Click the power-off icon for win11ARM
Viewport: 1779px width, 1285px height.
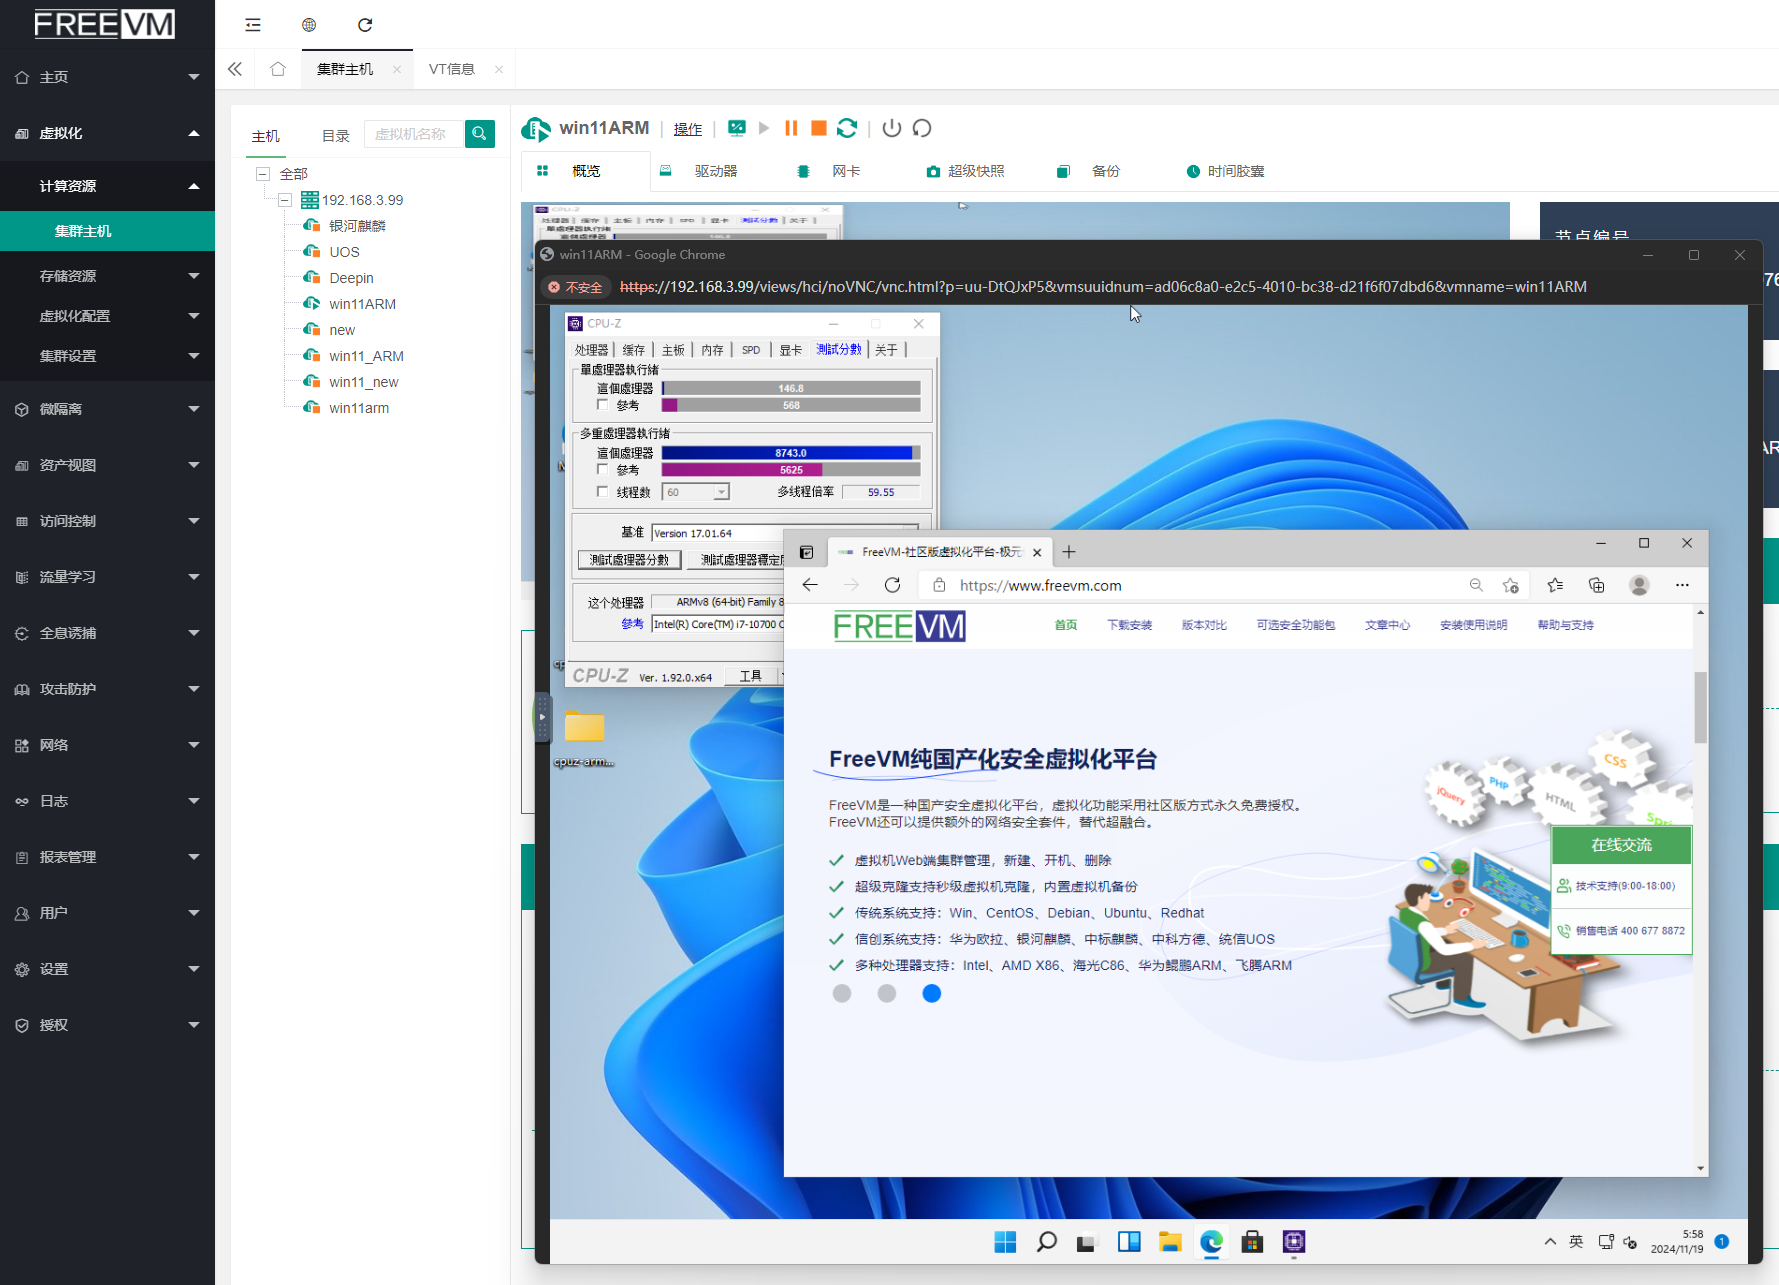point(892,128)
